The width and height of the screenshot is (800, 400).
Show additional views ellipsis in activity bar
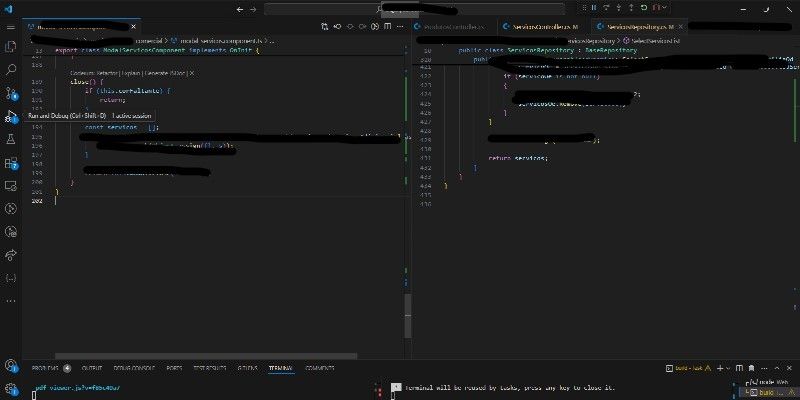(x=11, y=301)
